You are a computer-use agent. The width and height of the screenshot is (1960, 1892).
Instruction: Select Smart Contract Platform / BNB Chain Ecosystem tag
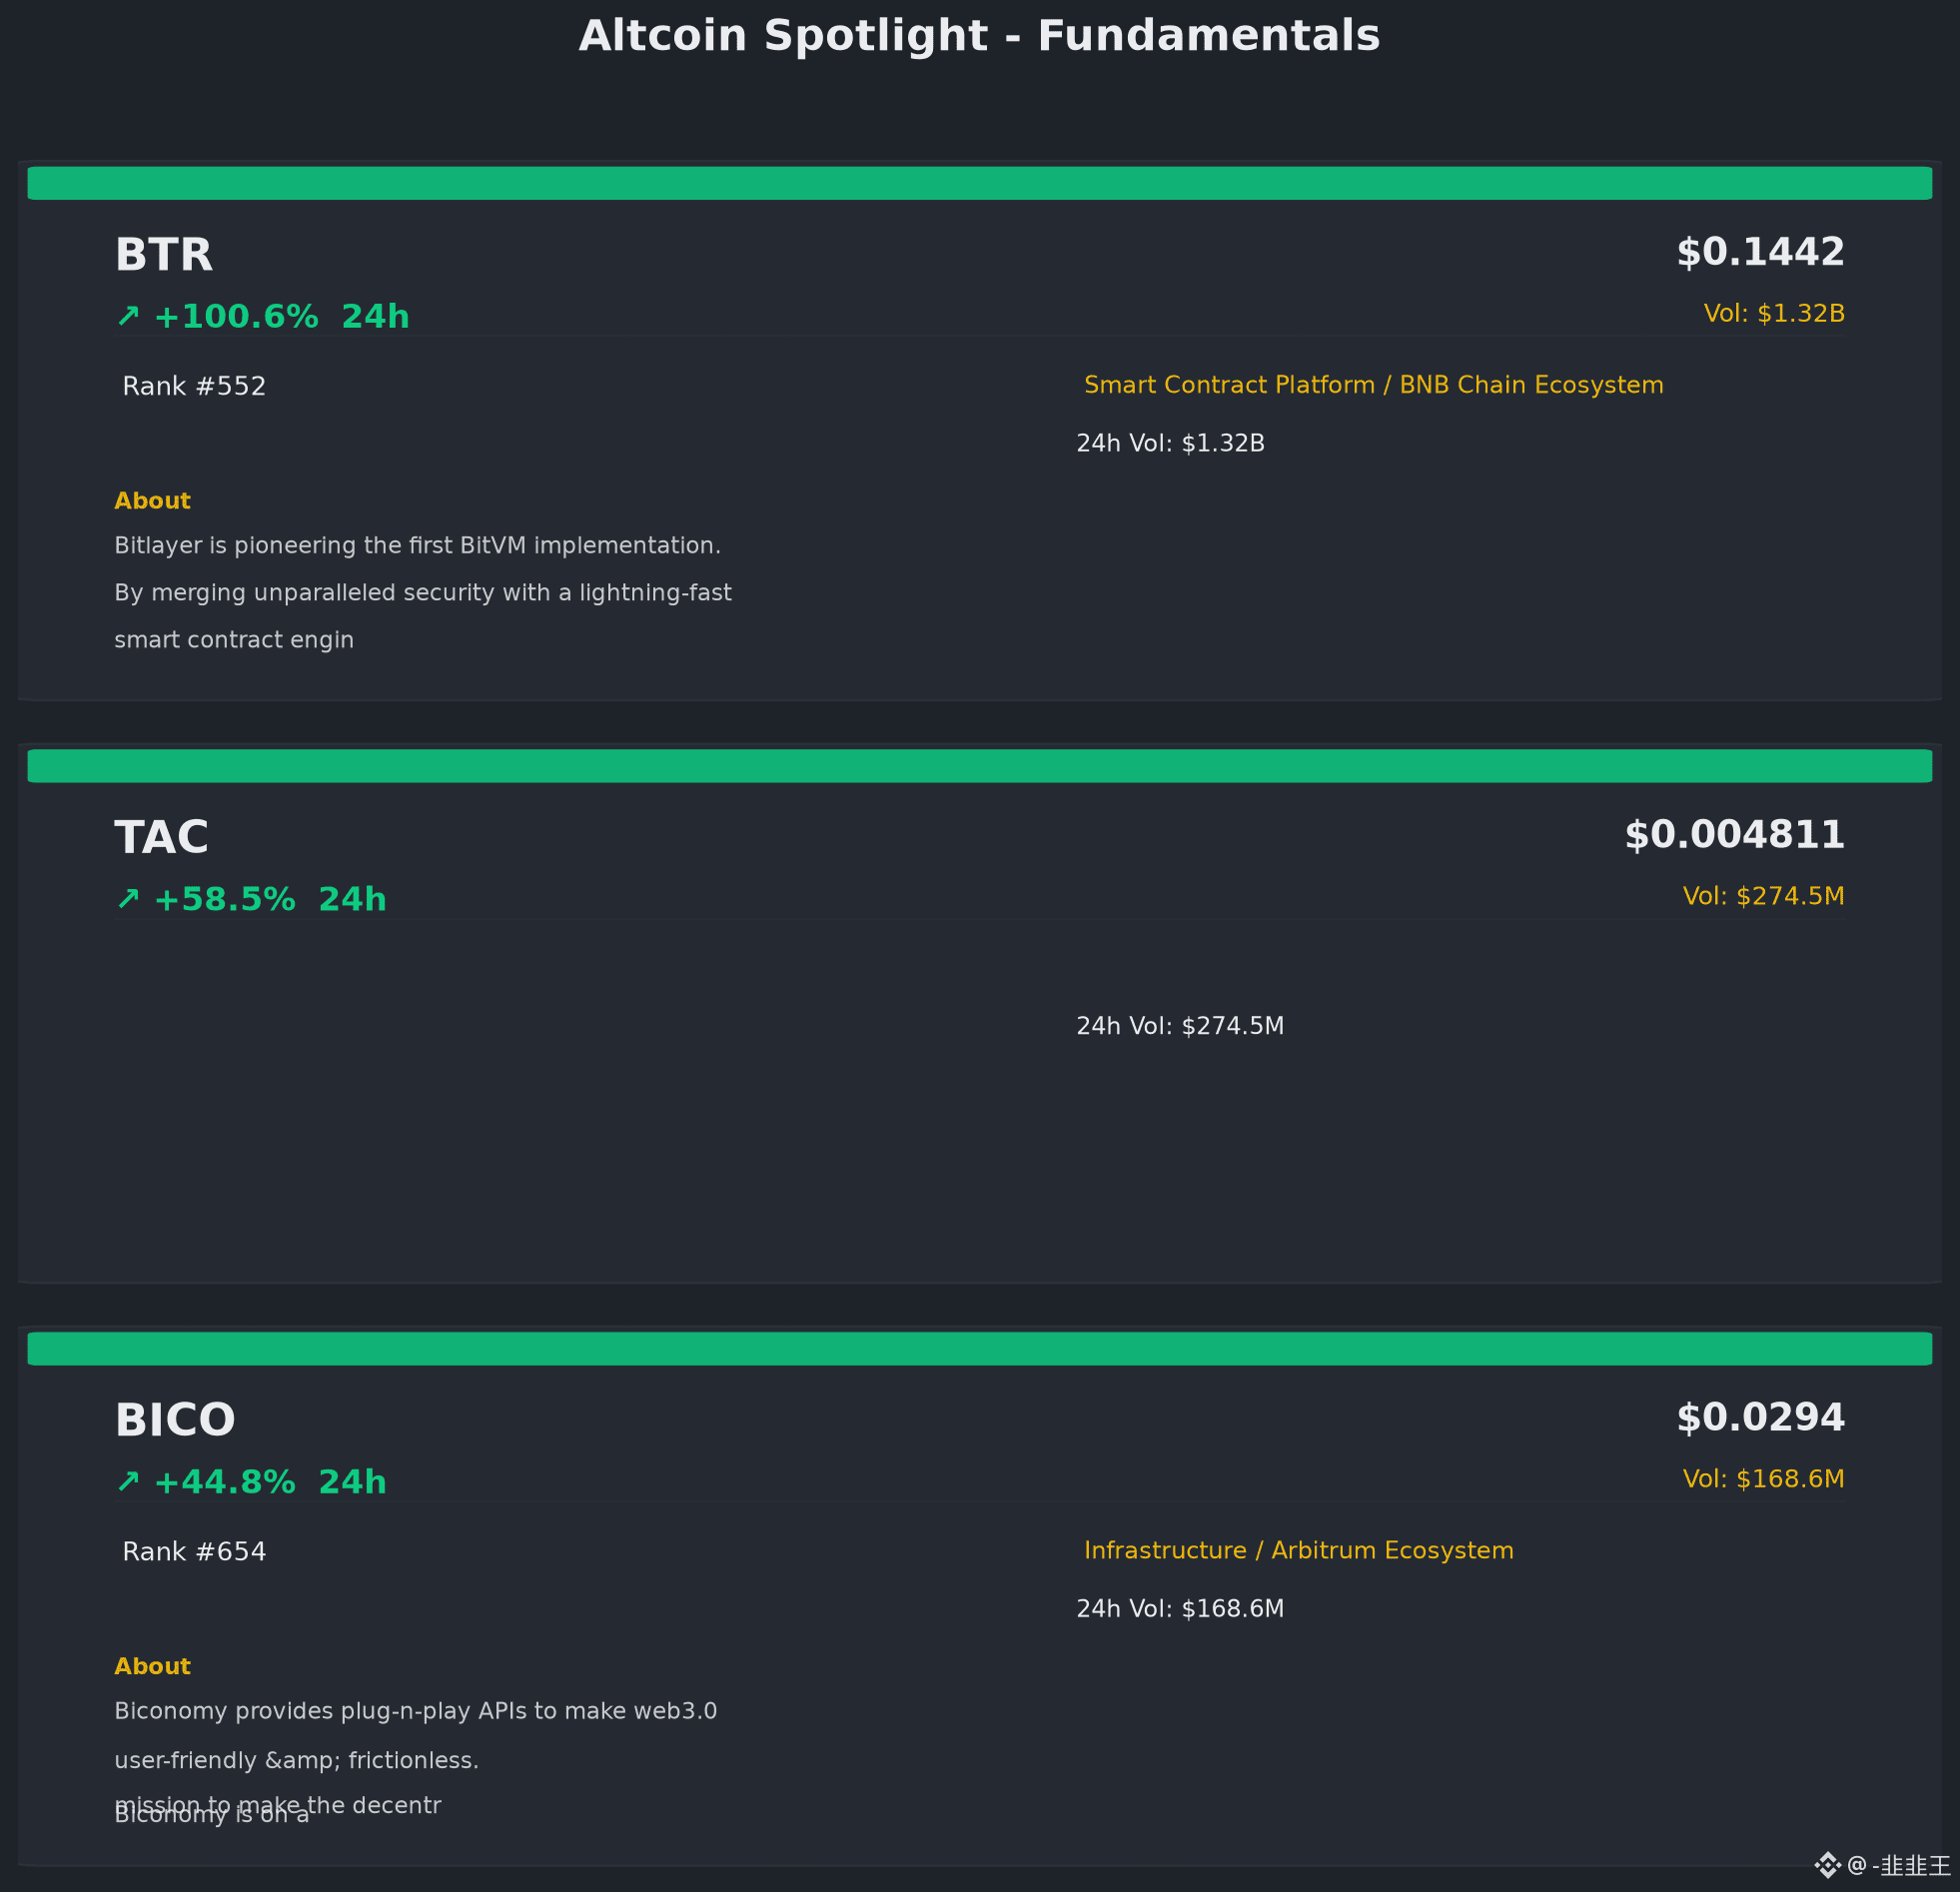(x=1374, y=386)
